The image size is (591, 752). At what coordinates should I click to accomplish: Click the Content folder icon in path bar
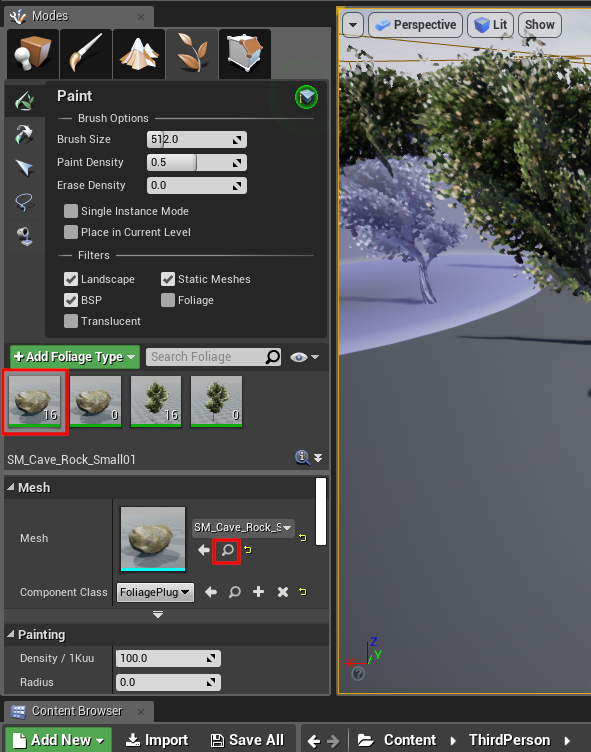pyautogui.click(x=366, y=740)
